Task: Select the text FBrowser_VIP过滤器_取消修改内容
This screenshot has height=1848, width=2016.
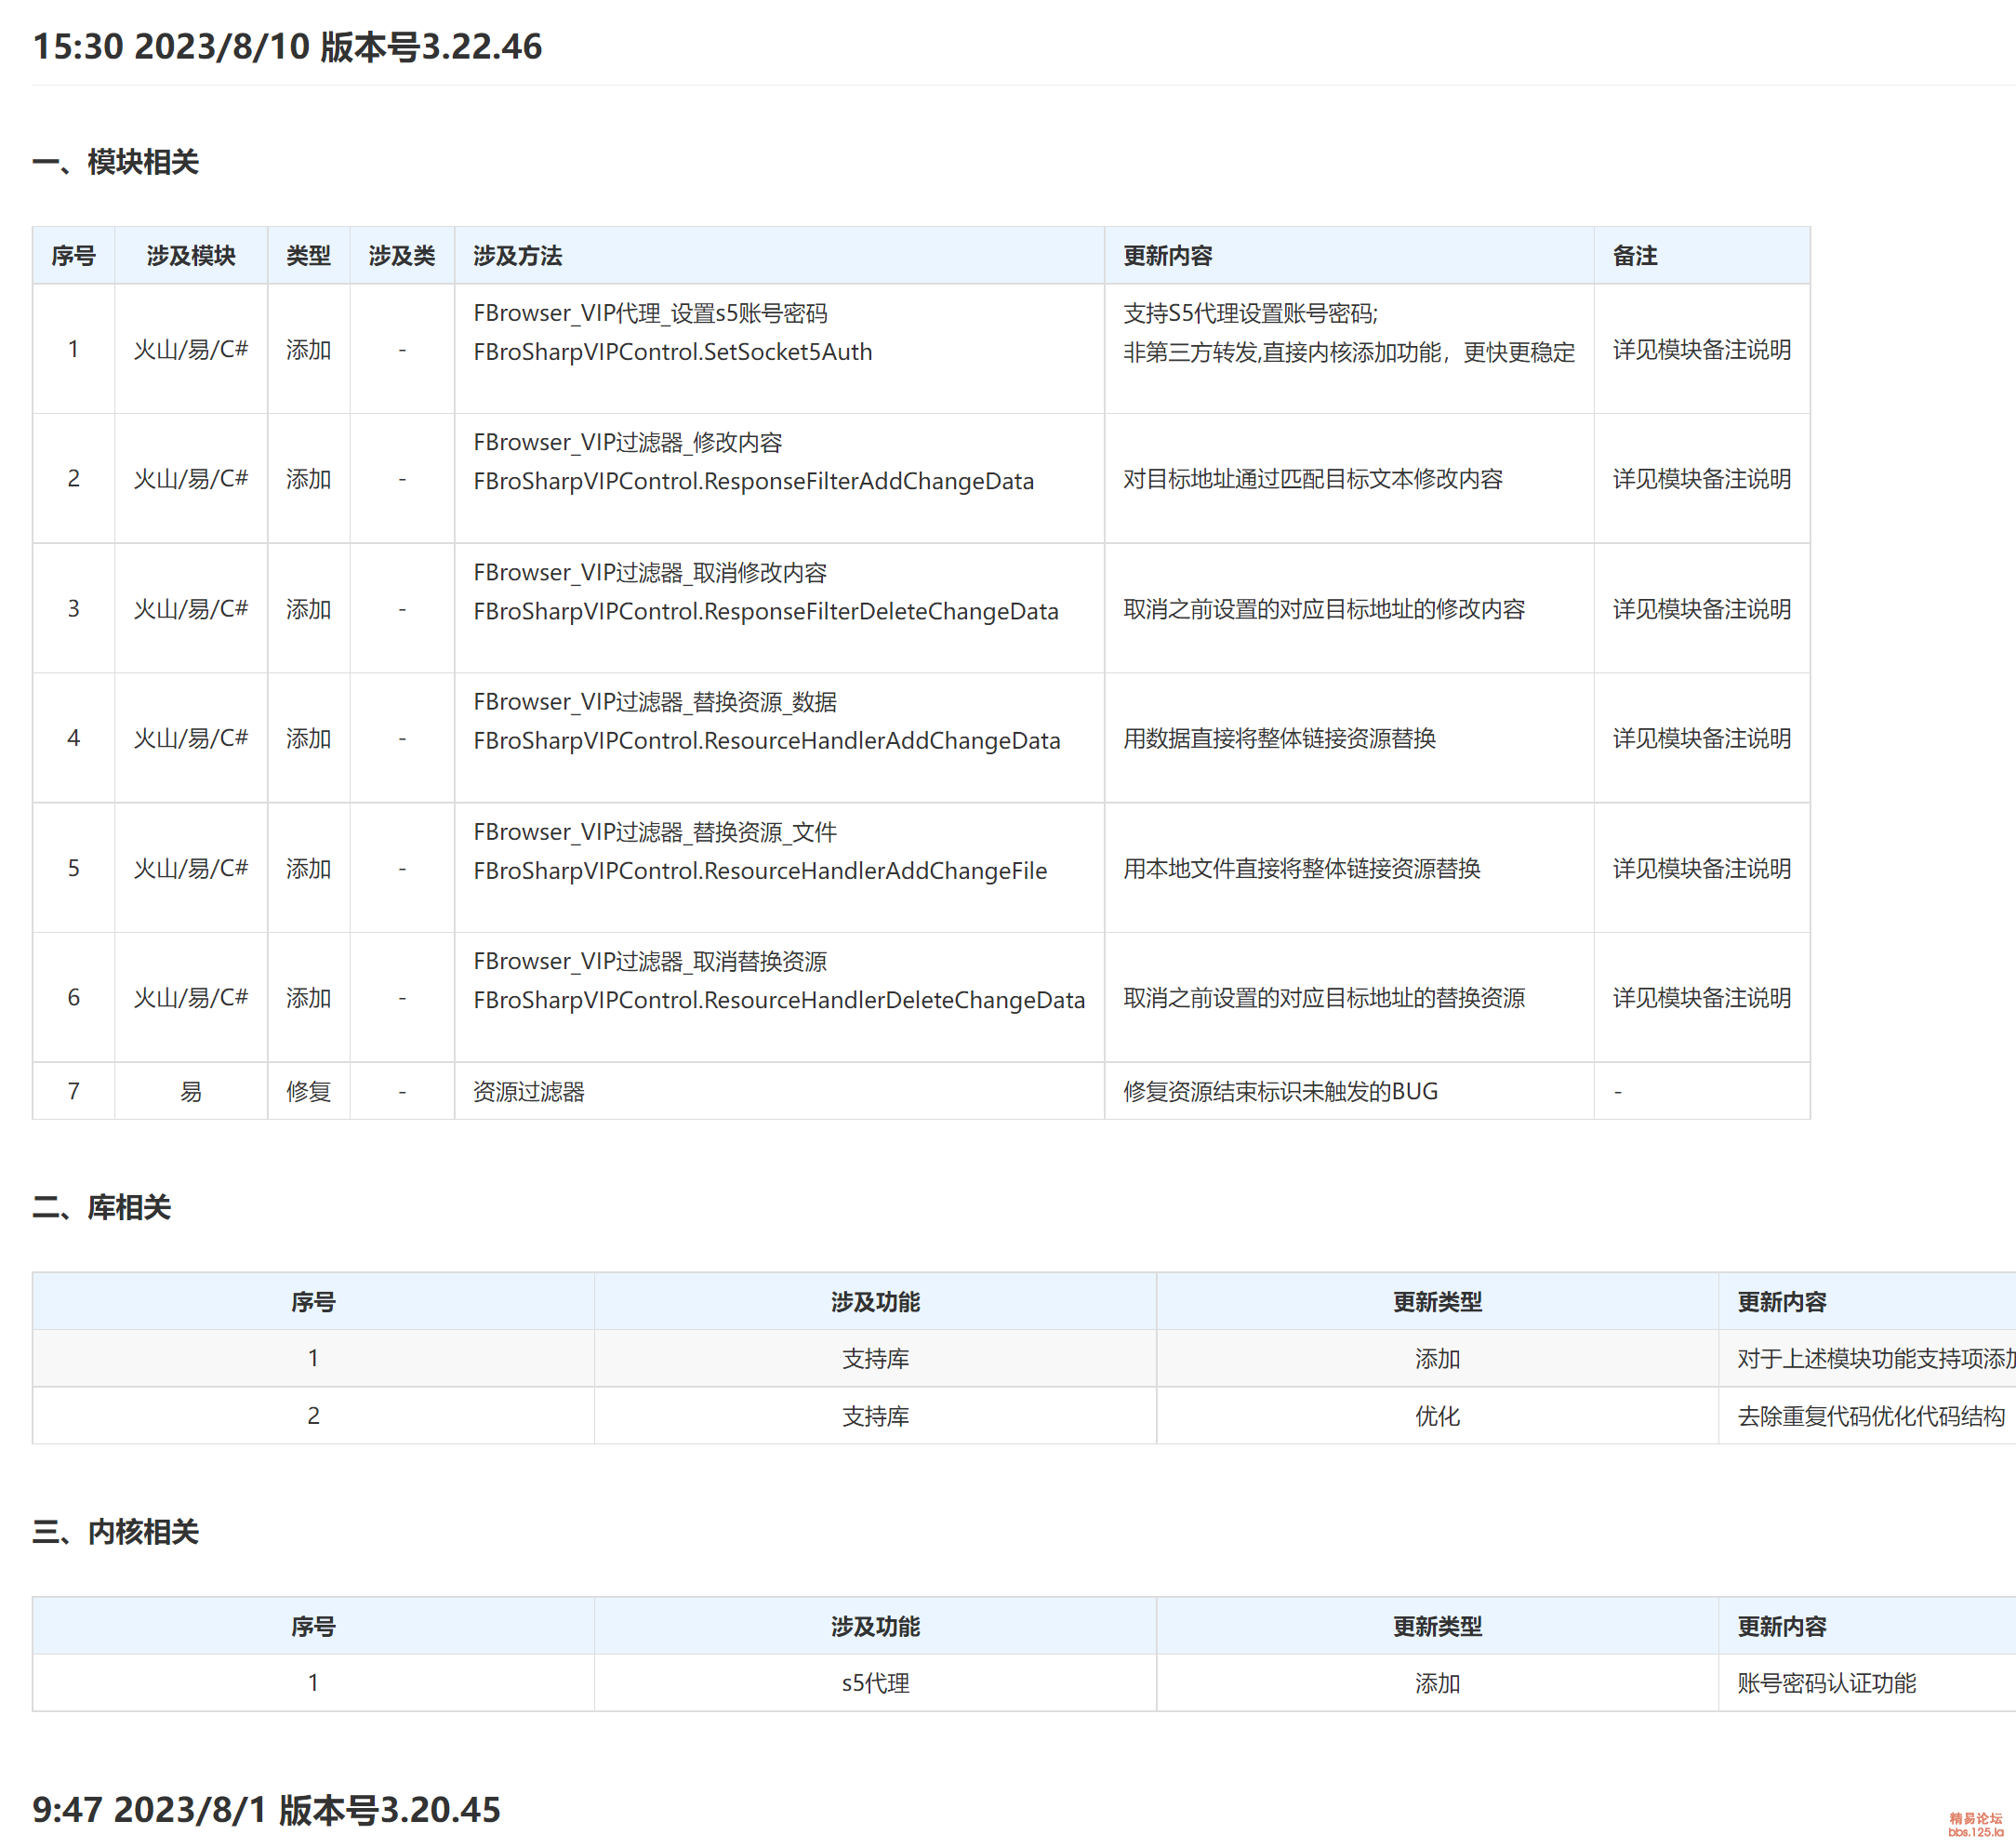Action: (x=651, y=573)
